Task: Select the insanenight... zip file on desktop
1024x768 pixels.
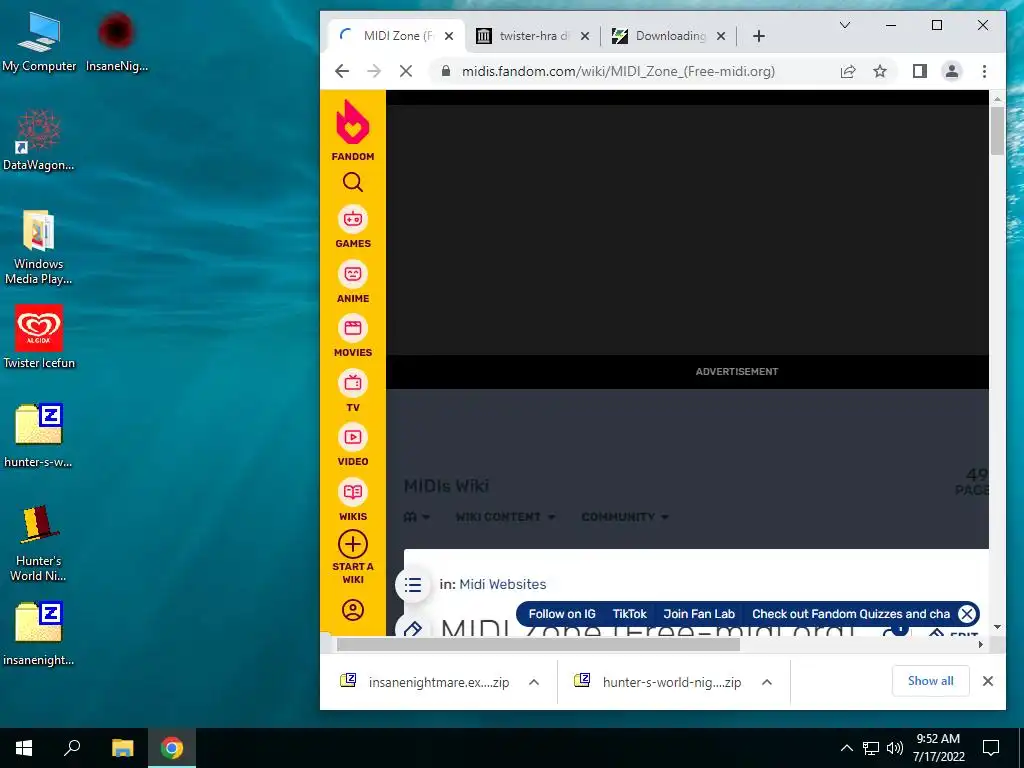Action: pos(39,633)
